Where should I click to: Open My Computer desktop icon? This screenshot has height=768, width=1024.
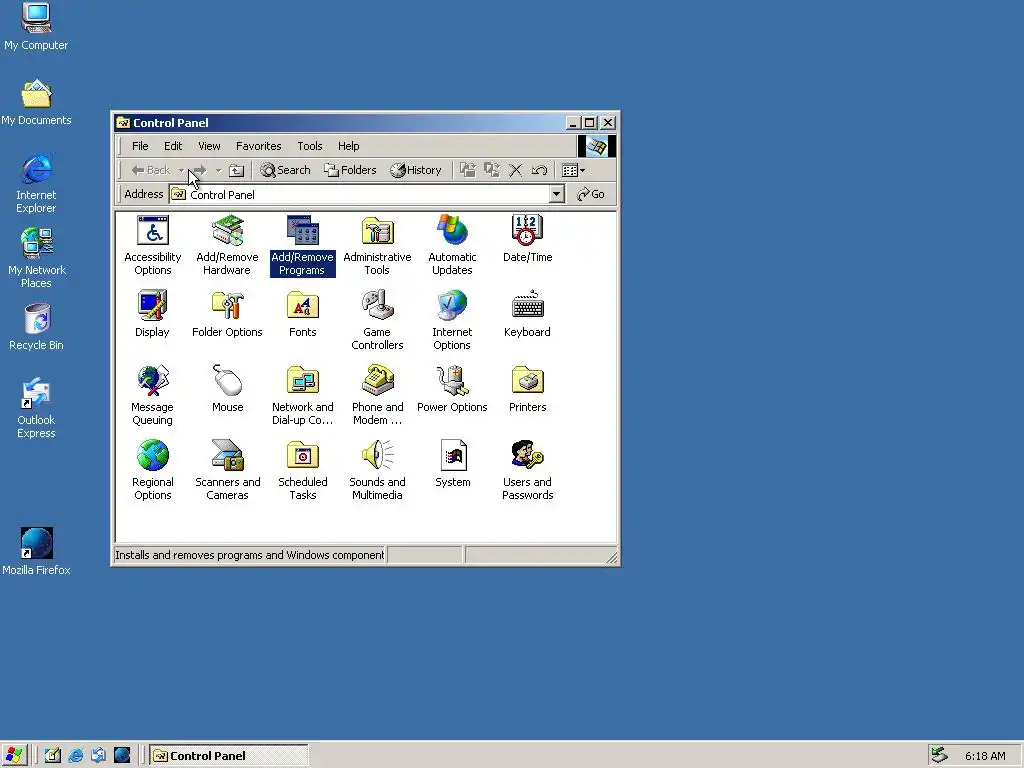click(36, 27)
